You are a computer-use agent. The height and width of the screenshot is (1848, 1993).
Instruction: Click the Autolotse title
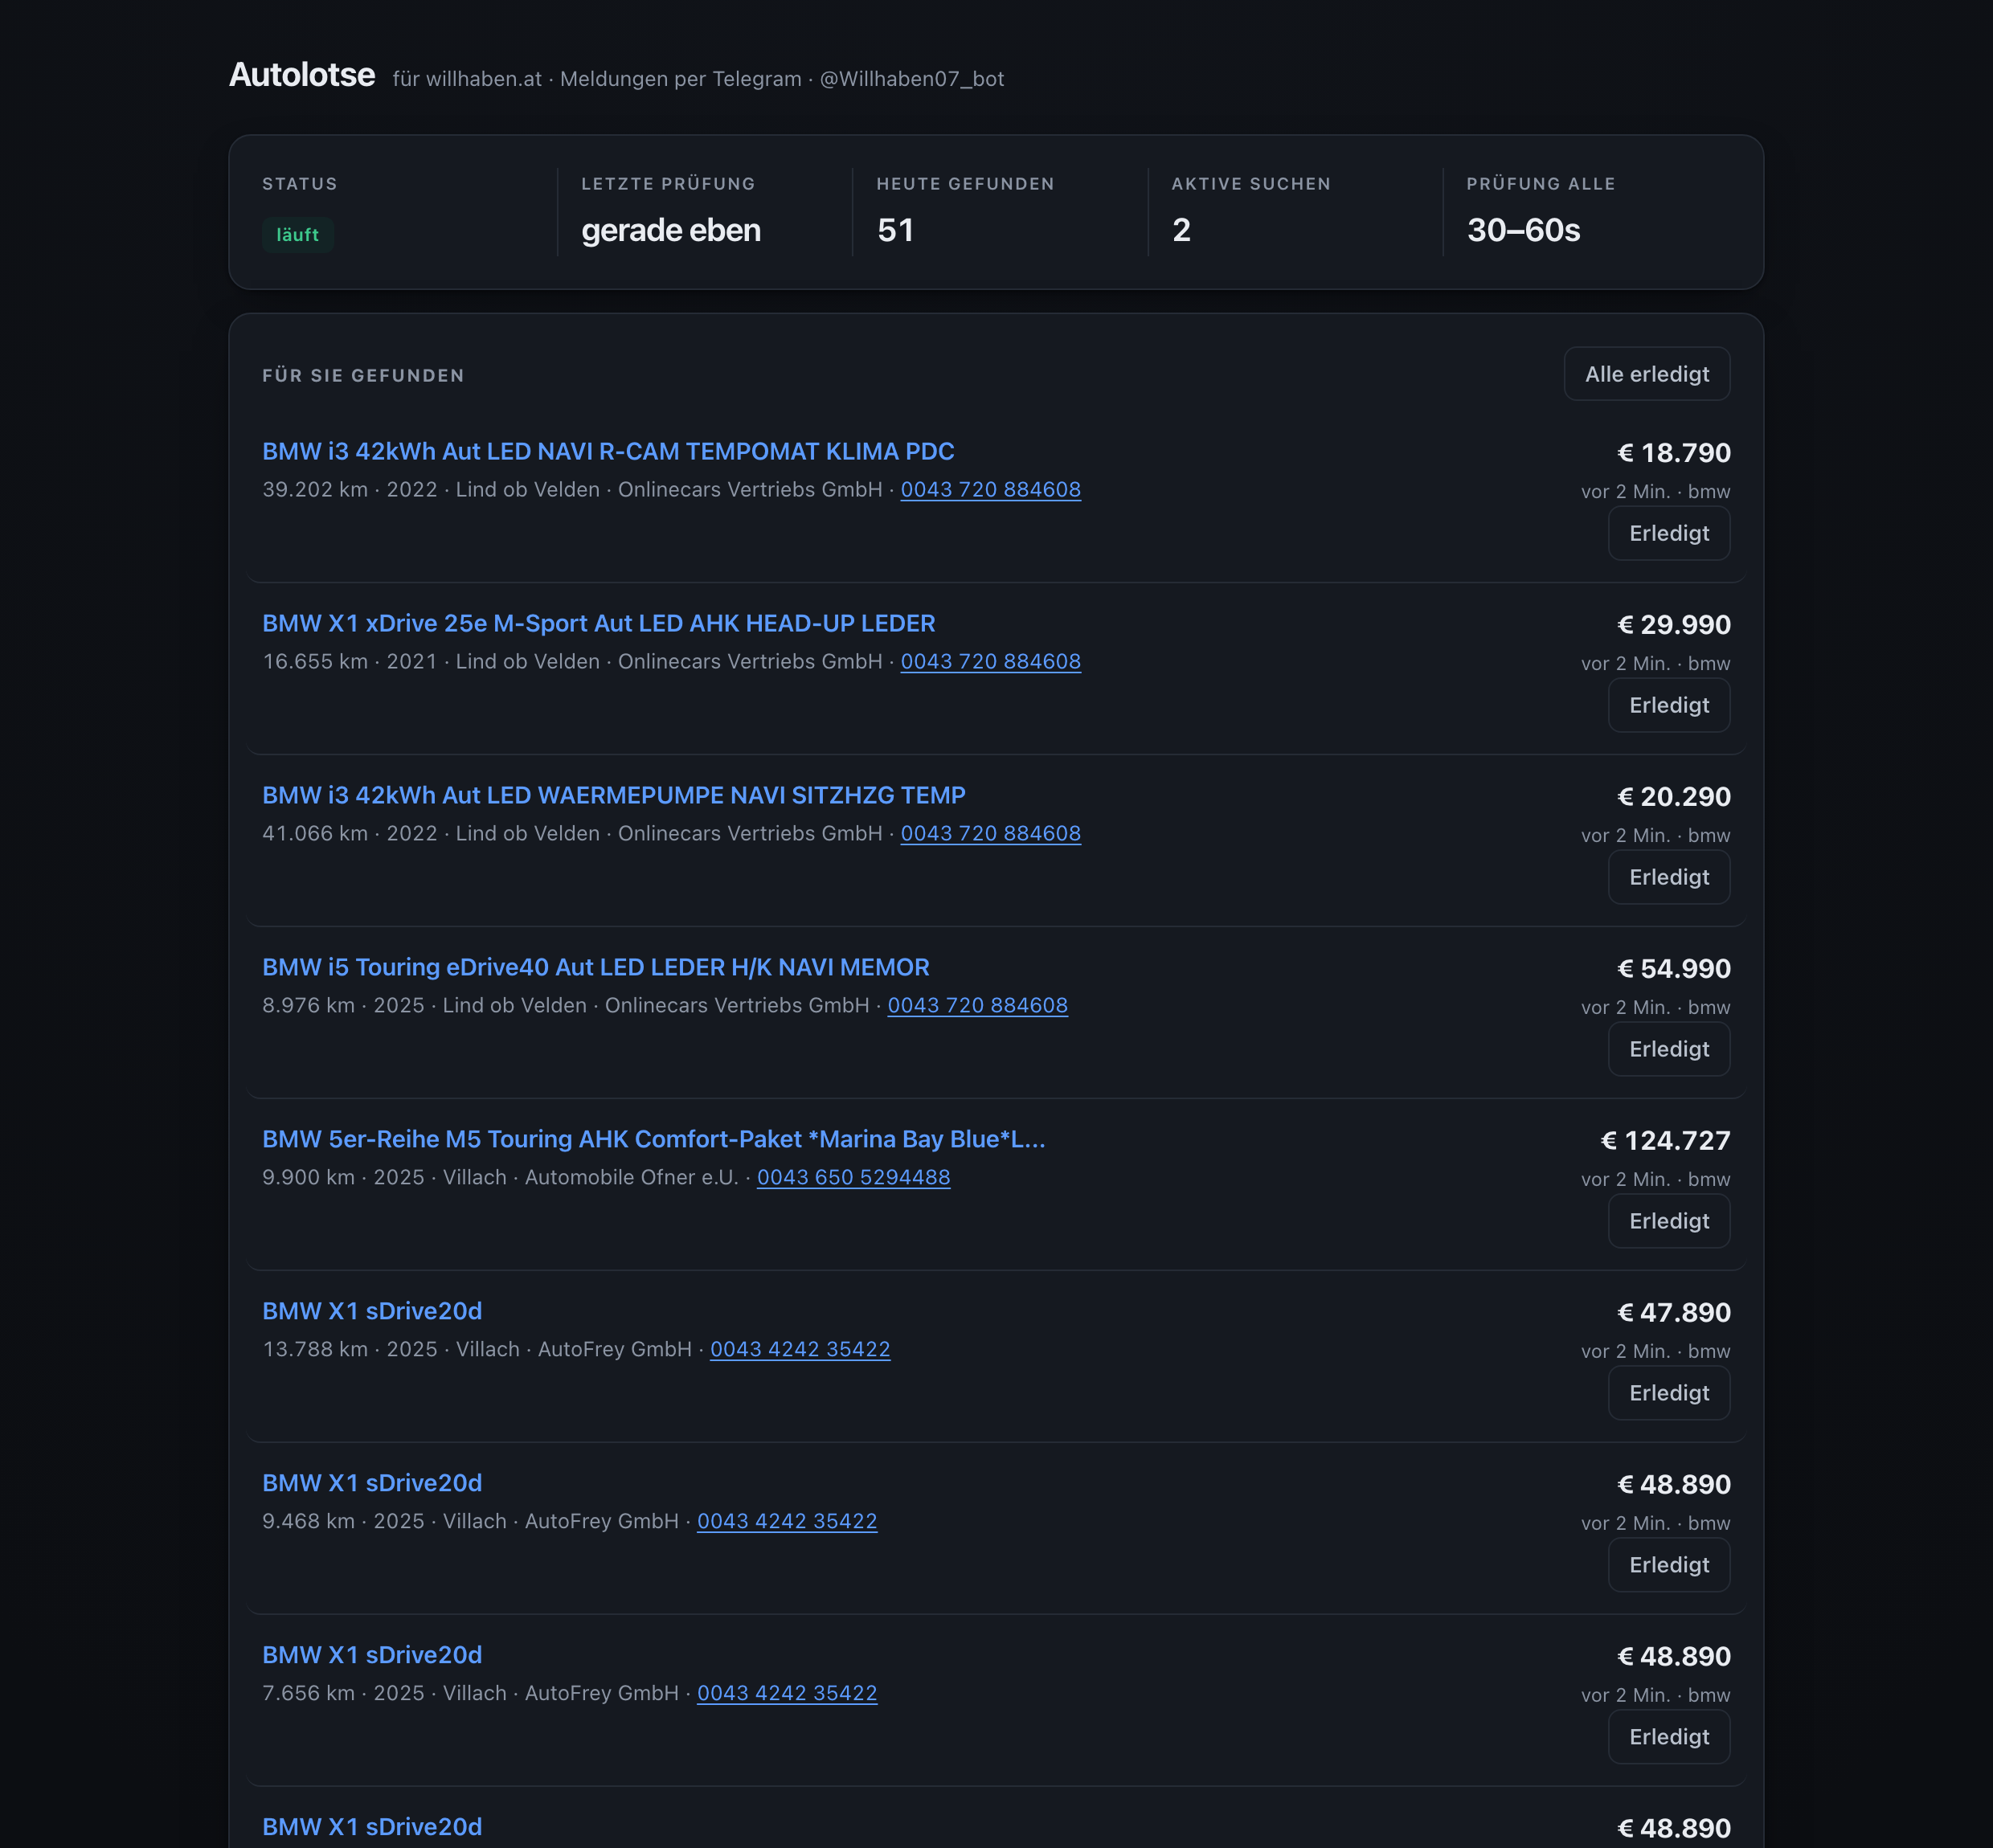point(302,75)
